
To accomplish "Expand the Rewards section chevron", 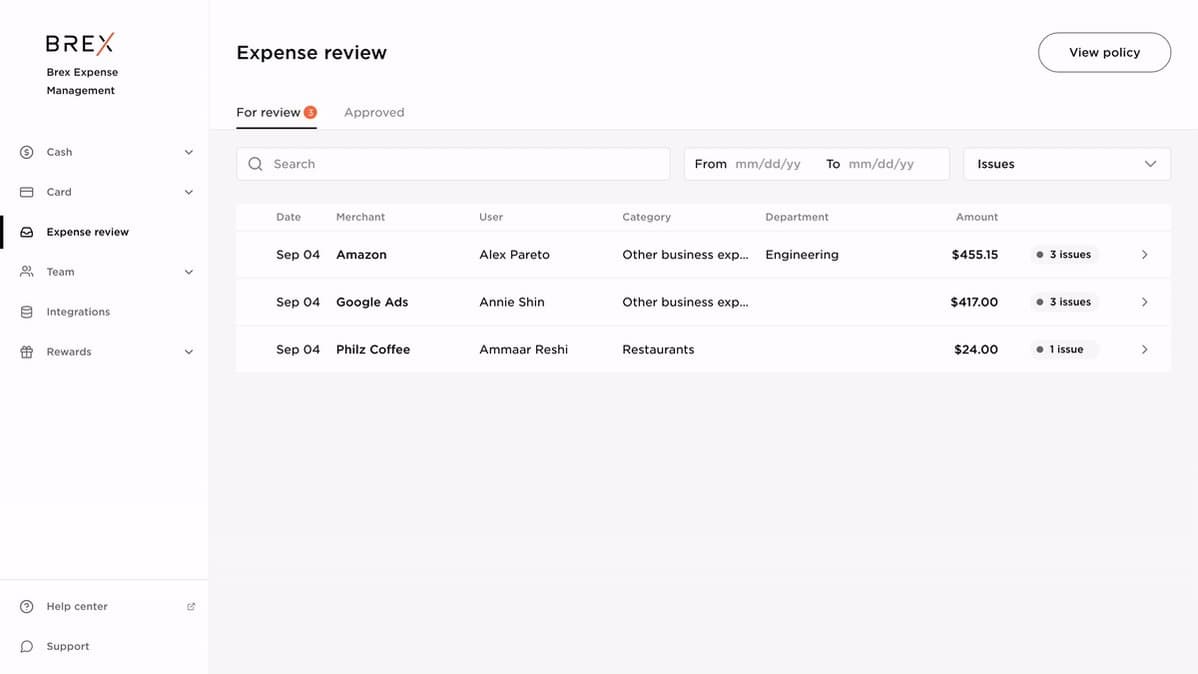I will click(188, 352).
